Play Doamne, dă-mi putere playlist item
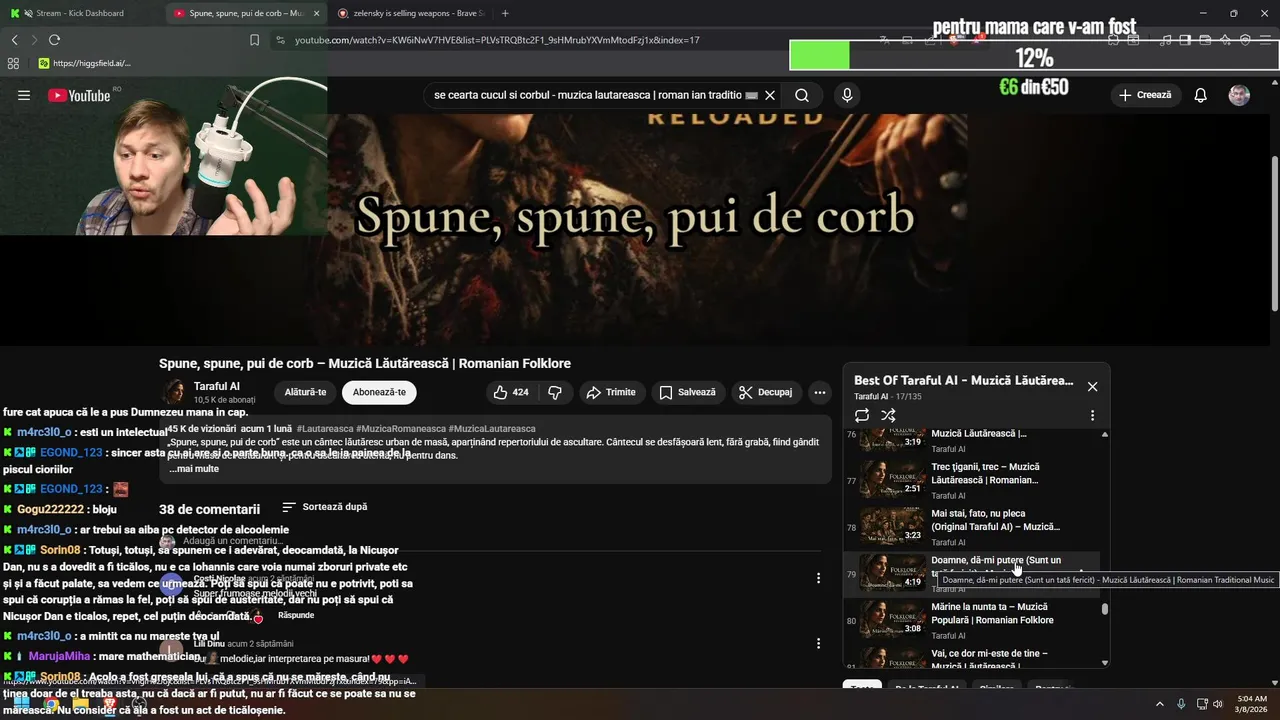The height and width of the screenshot is (720, 1280). pyautogui.click(x=972, y=574)
